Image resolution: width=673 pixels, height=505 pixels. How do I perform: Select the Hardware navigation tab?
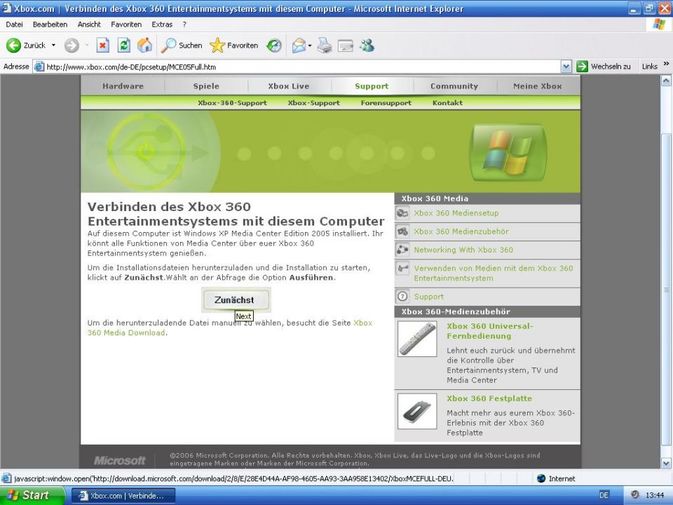(x=123, y=86)
